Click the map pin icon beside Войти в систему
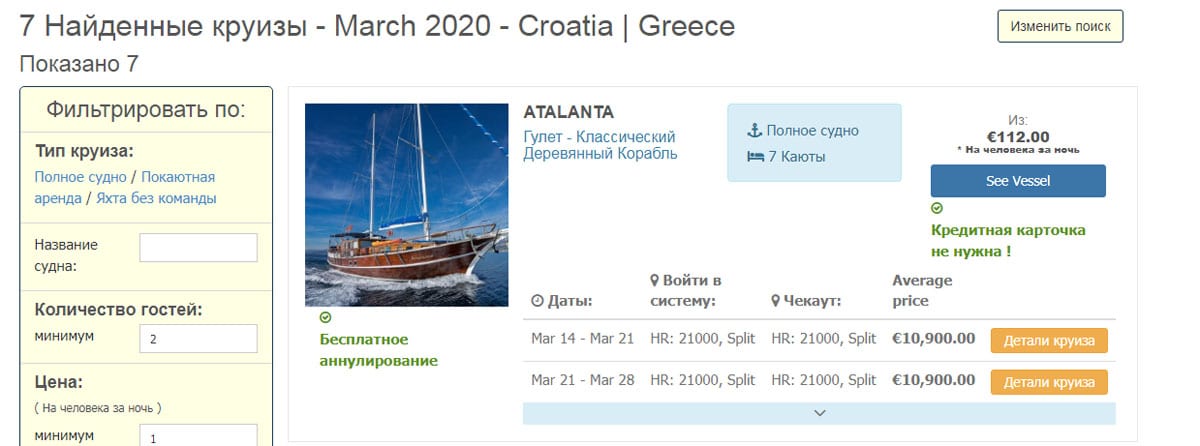 point(655,280)
